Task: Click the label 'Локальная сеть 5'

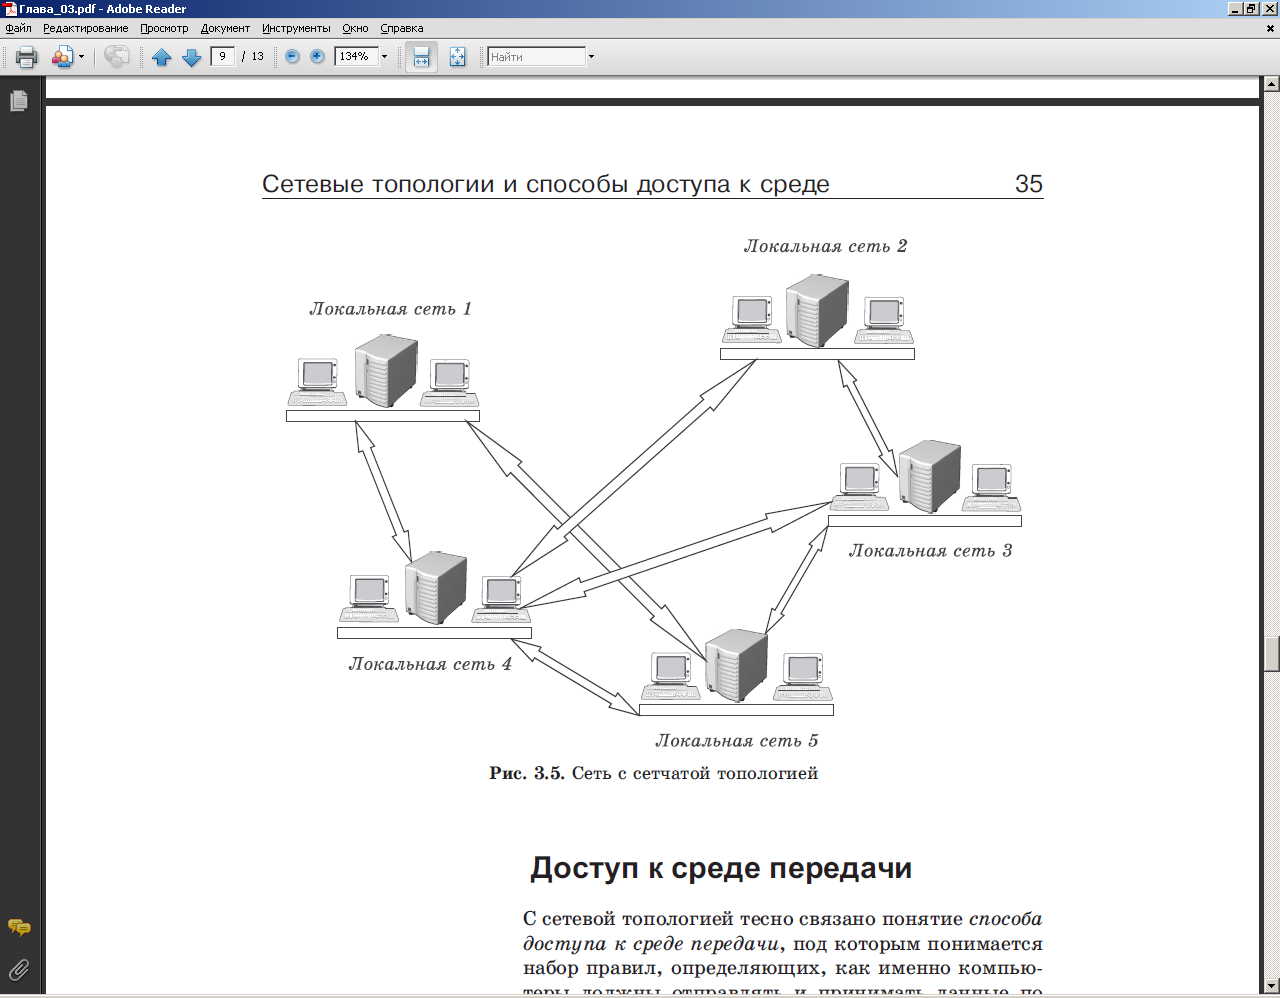Action: pyautogui.click(x=737, y=741)
